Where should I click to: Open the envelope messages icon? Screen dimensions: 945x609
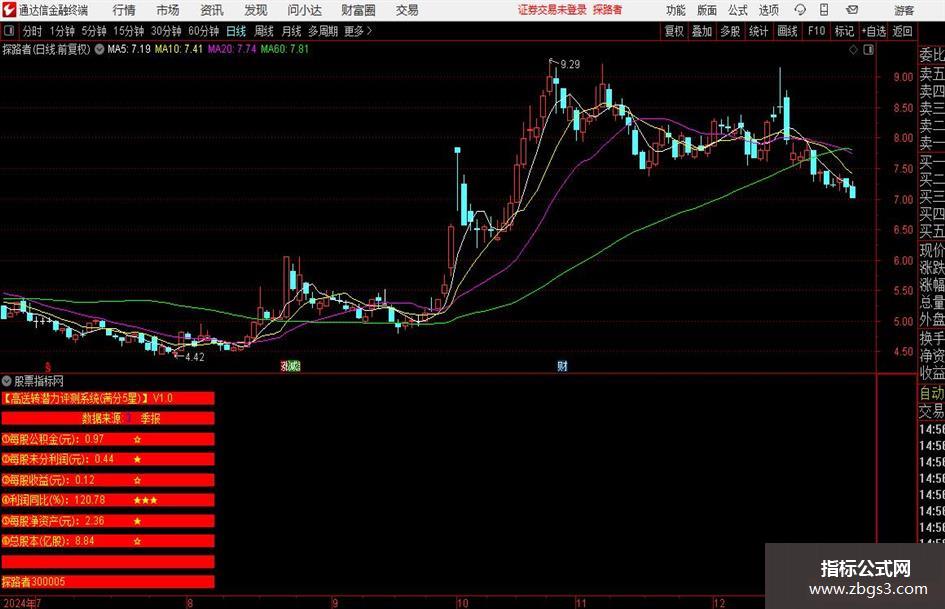point(852,10)
